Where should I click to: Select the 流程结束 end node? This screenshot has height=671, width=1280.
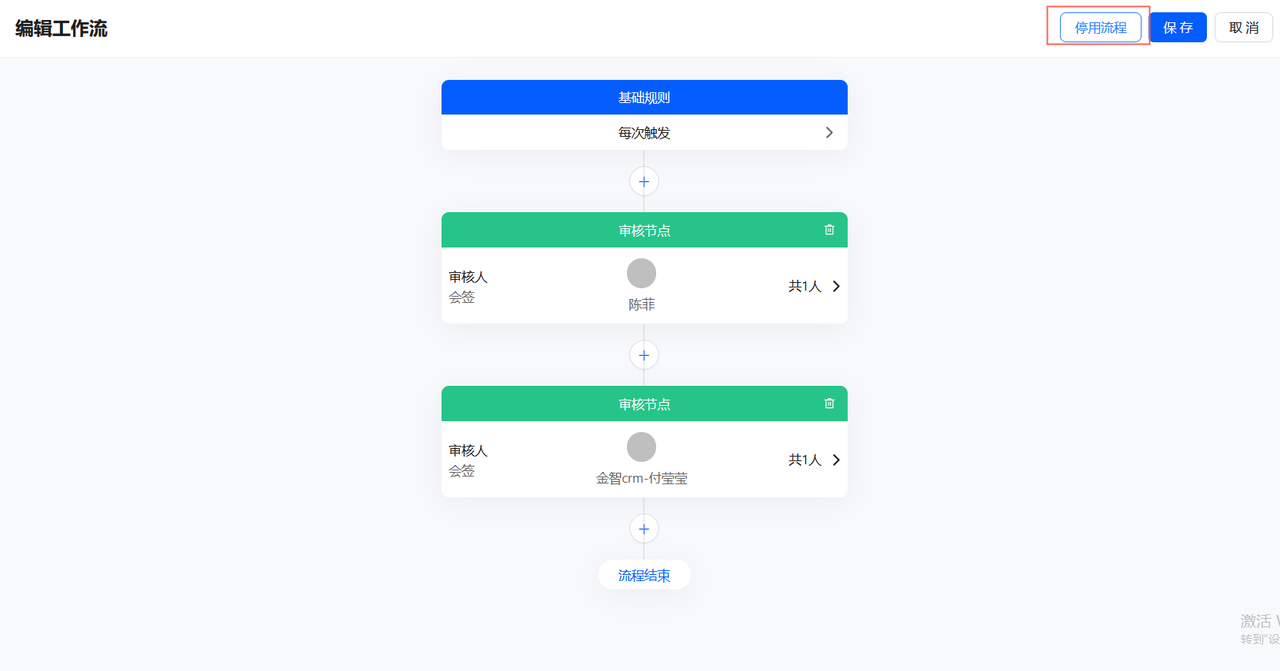[x=644, y=575]
